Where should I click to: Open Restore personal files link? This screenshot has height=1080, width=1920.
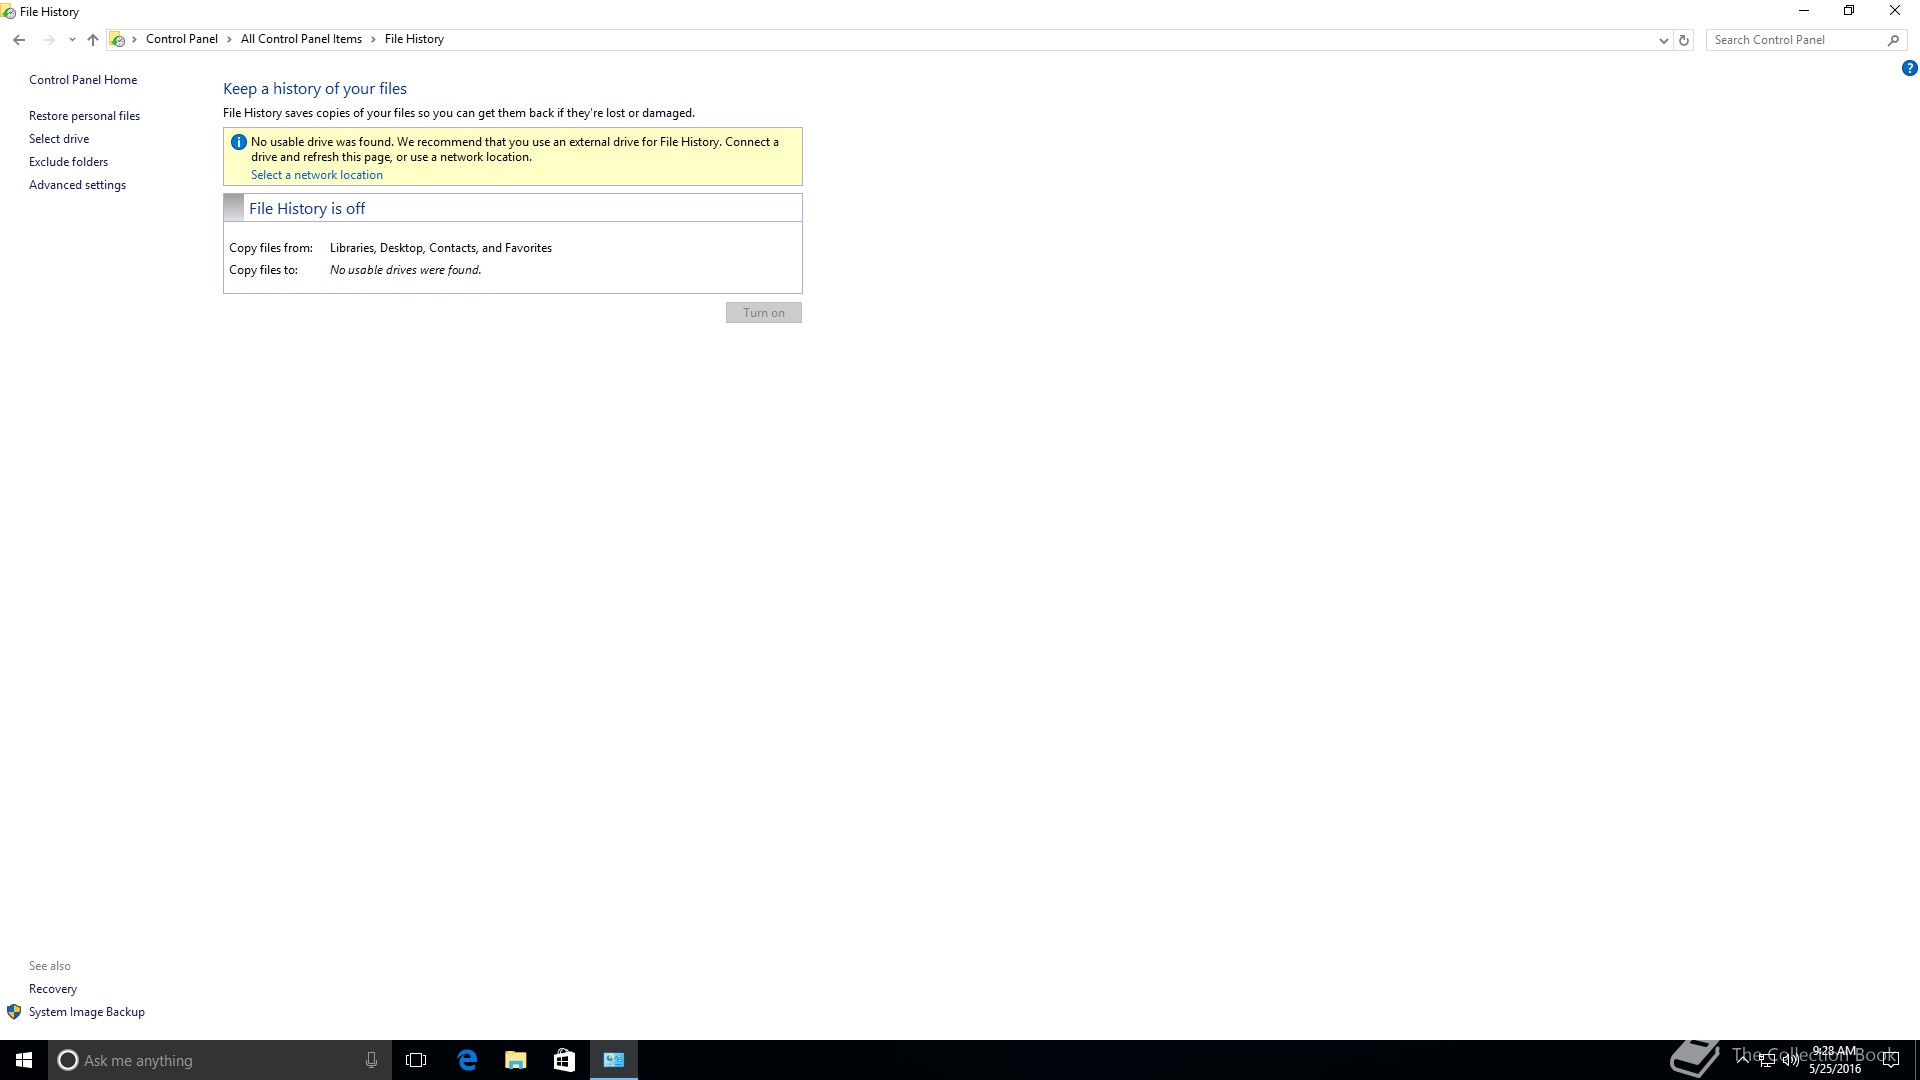84,116
